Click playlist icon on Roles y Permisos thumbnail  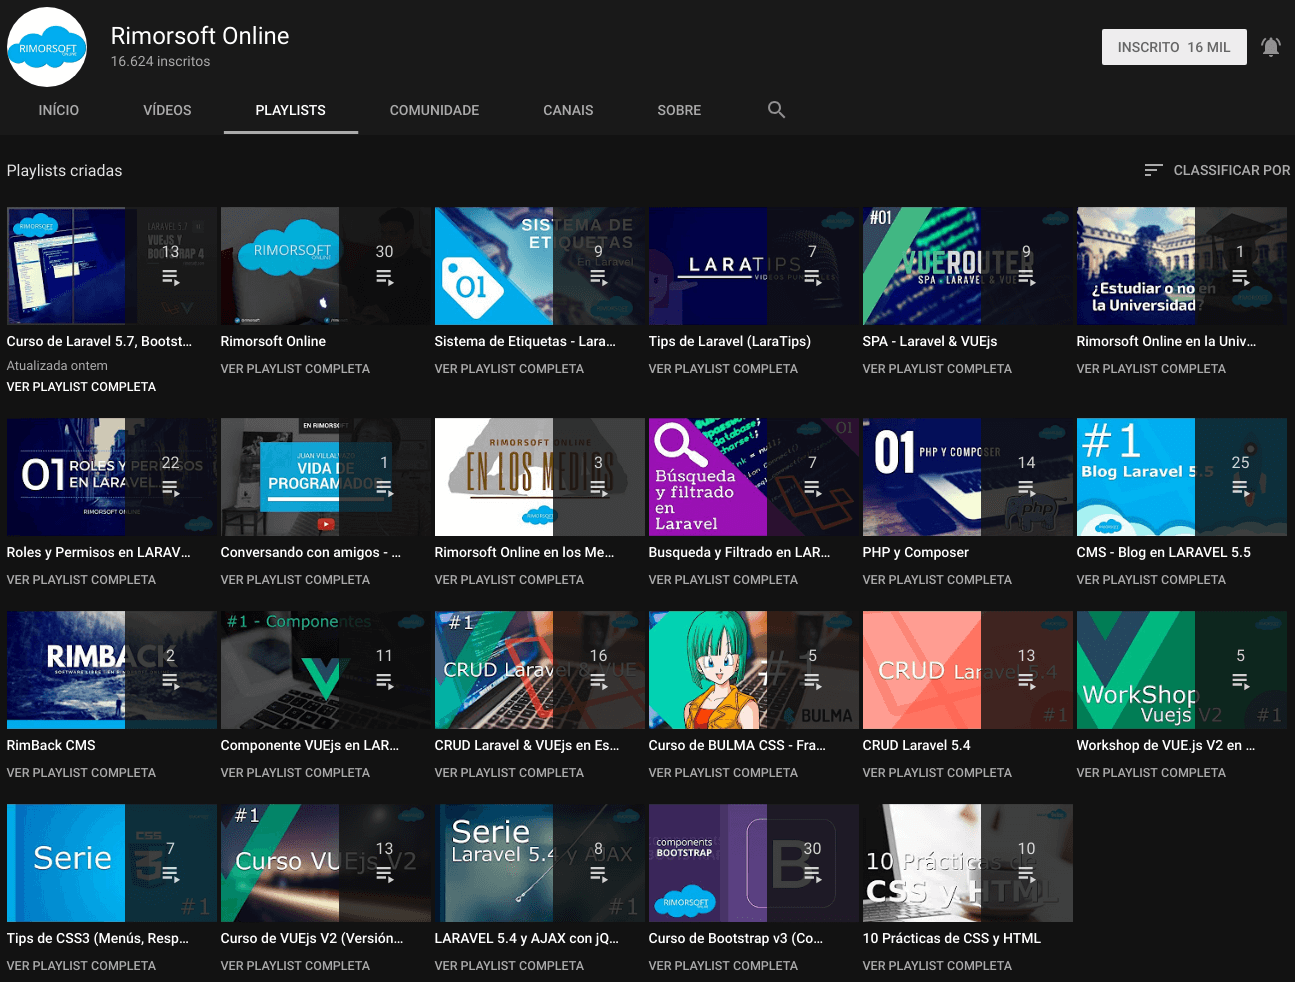[x=170, y=488]
